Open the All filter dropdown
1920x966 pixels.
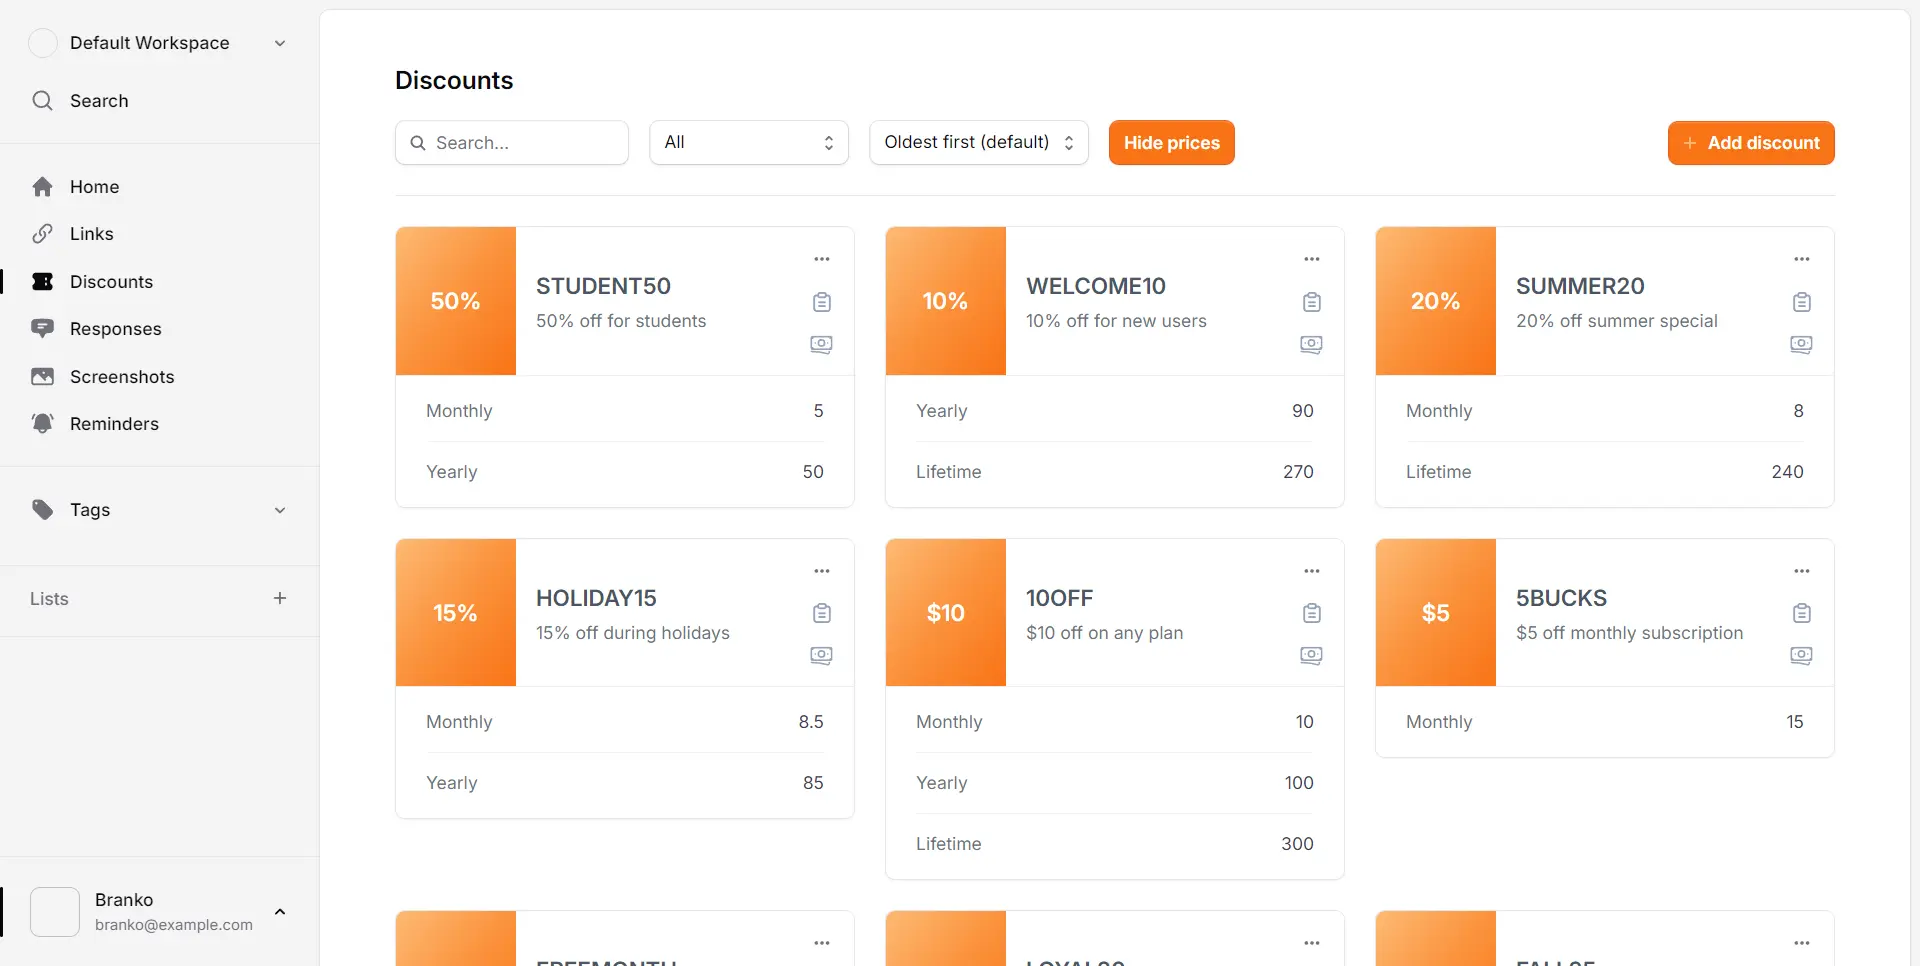coord(748,143)
